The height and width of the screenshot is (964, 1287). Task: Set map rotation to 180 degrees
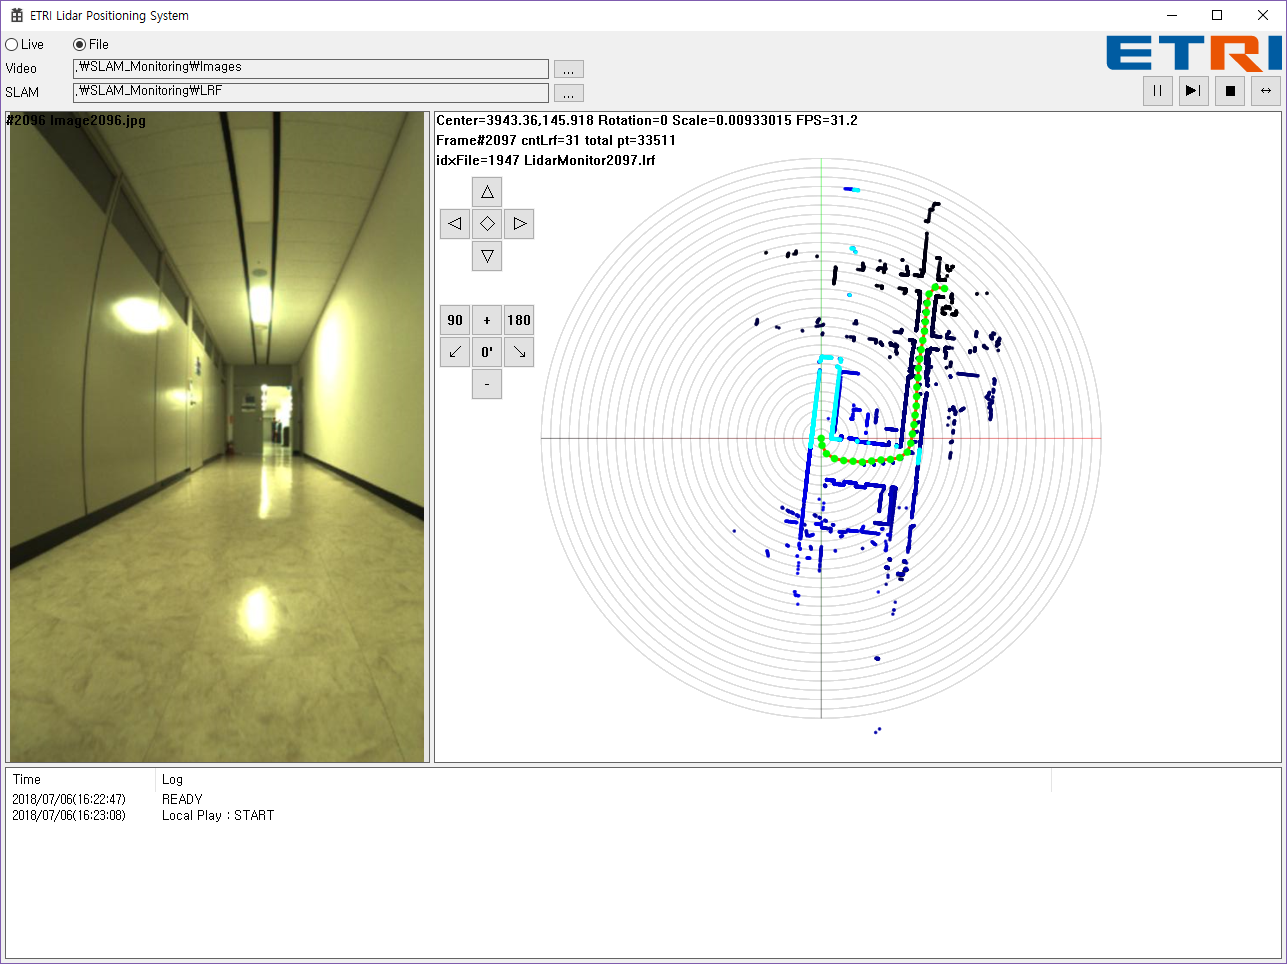click(x=519, y=320)
